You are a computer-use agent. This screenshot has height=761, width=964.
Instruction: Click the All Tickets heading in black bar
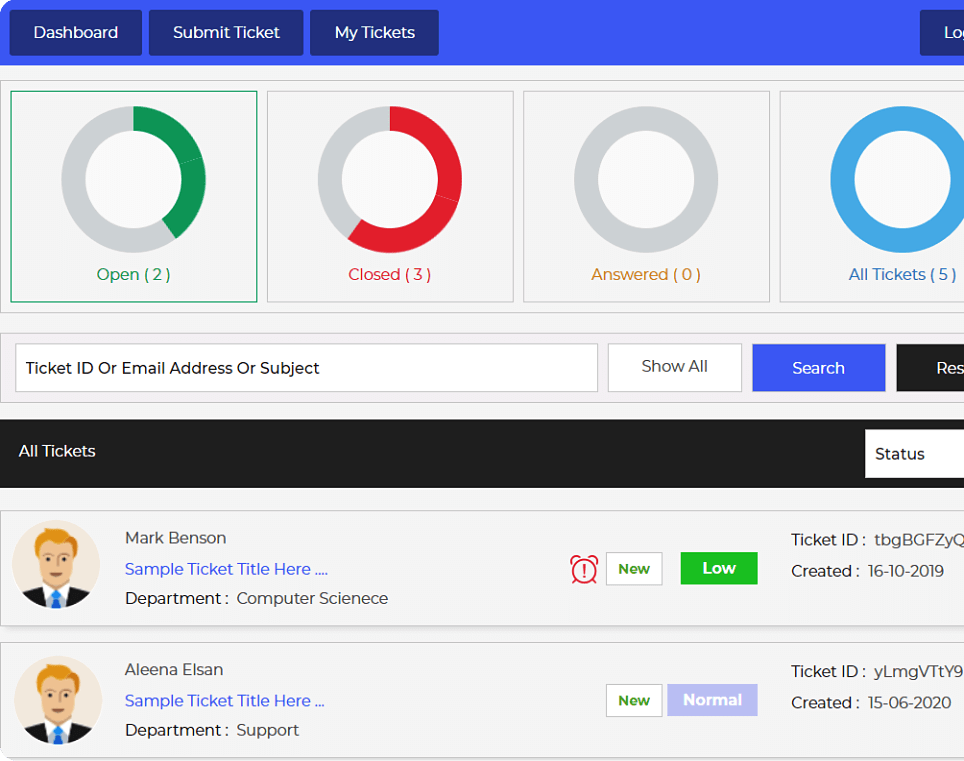57,451
